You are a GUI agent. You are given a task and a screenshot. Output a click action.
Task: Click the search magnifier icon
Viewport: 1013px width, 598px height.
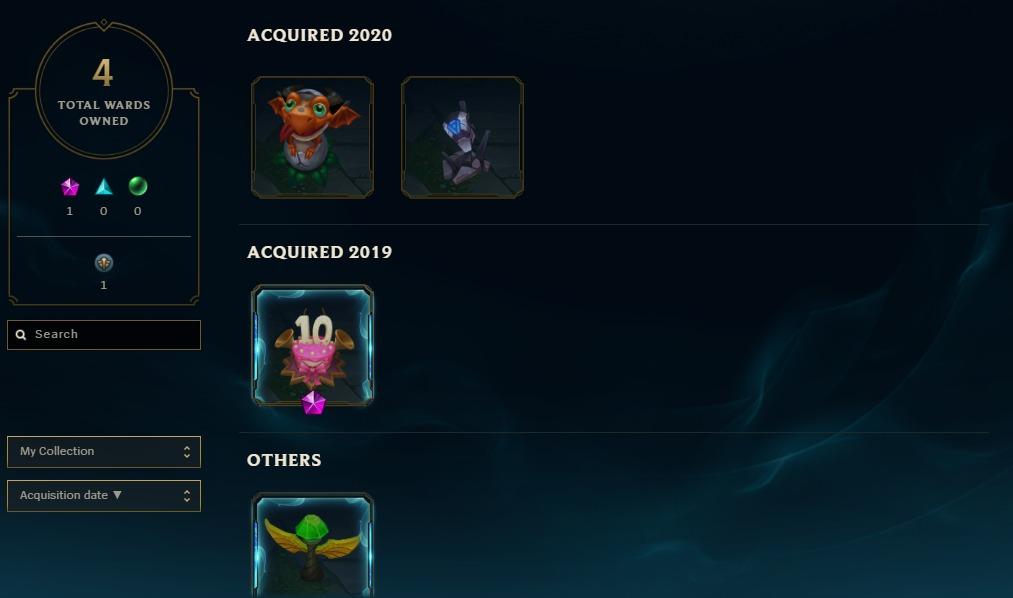(x=21, y=335)
